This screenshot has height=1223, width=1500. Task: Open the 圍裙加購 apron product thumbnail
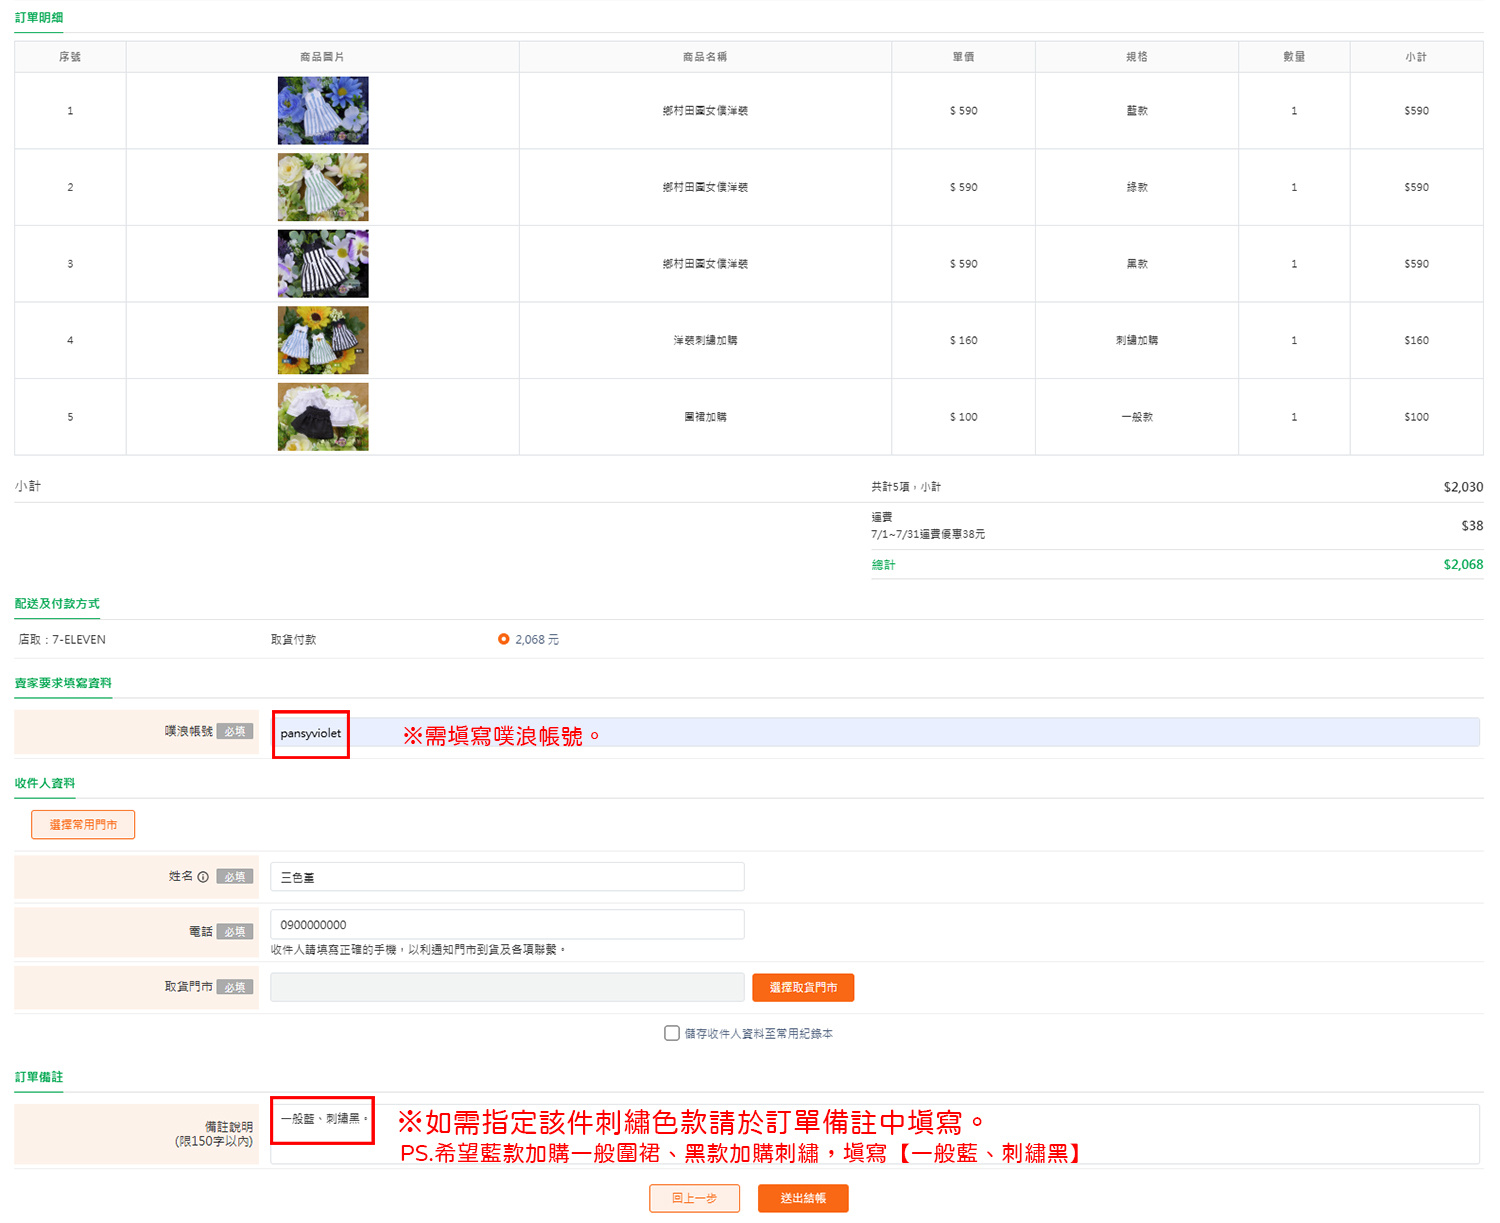[x=323, y=417]
